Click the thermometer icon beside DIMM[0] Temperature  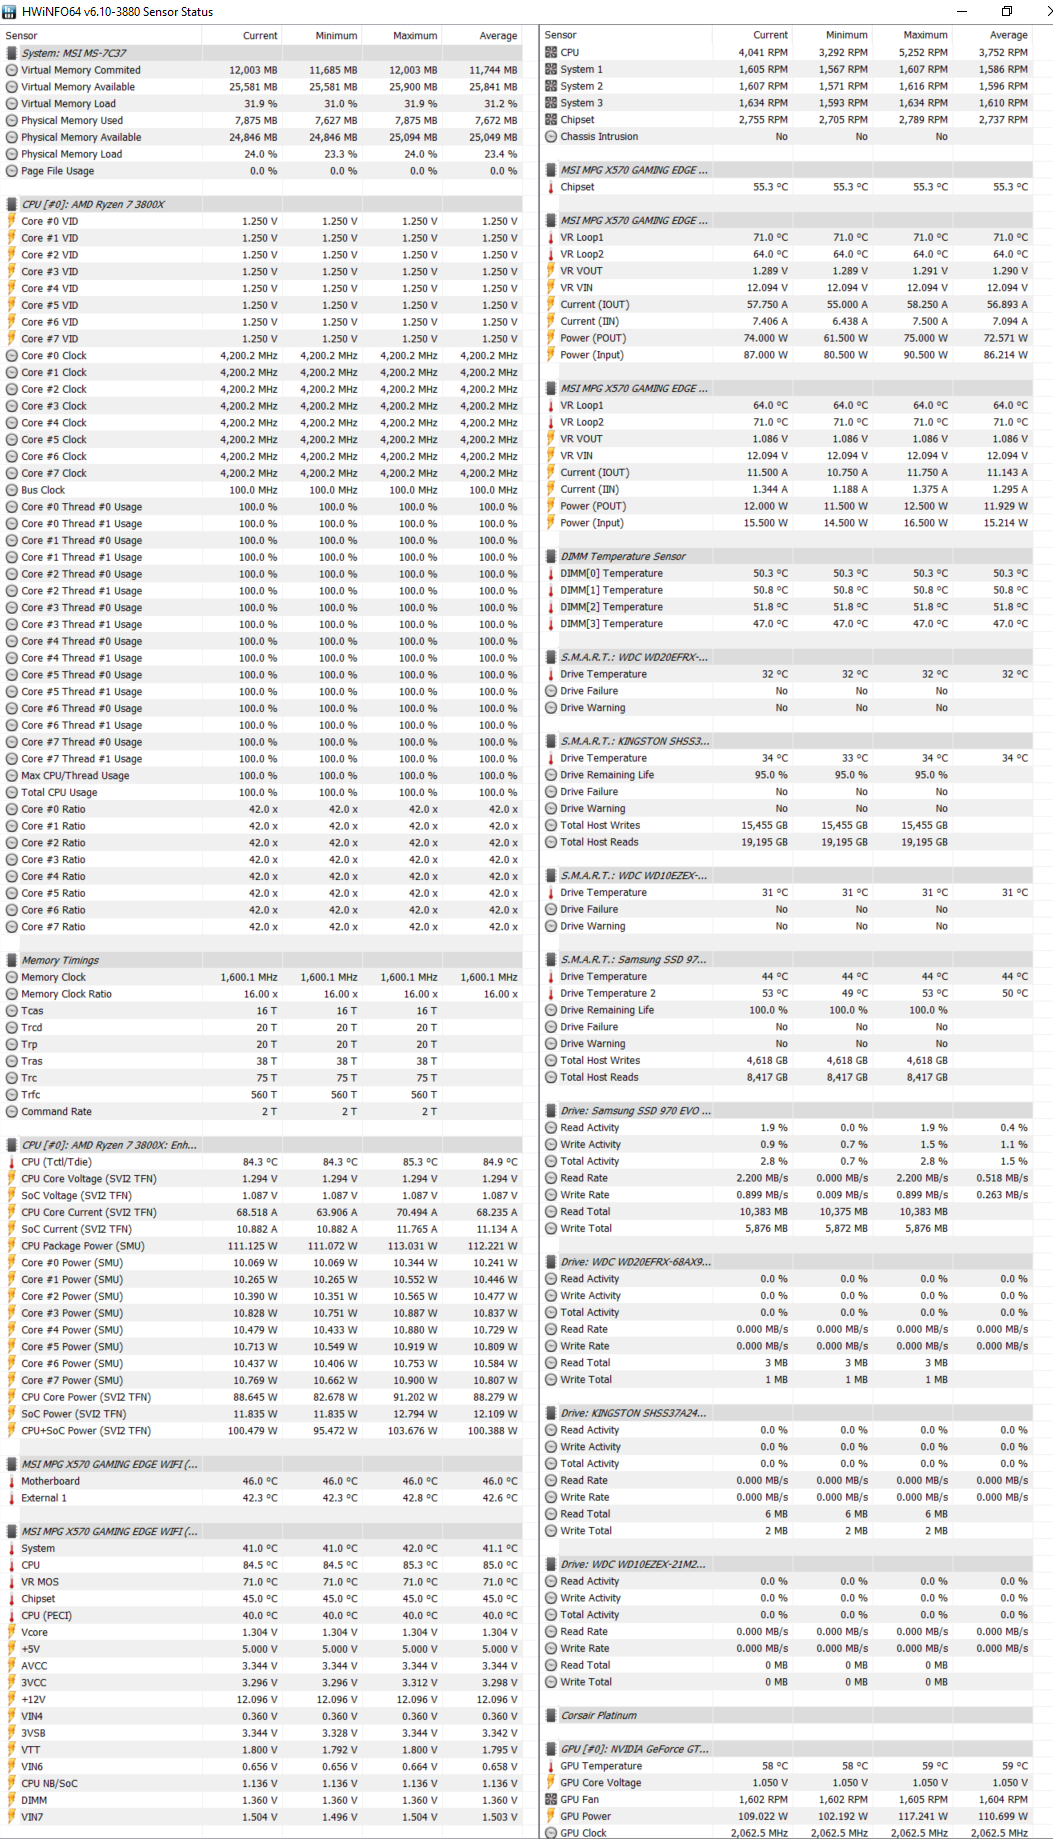[551, 573]
